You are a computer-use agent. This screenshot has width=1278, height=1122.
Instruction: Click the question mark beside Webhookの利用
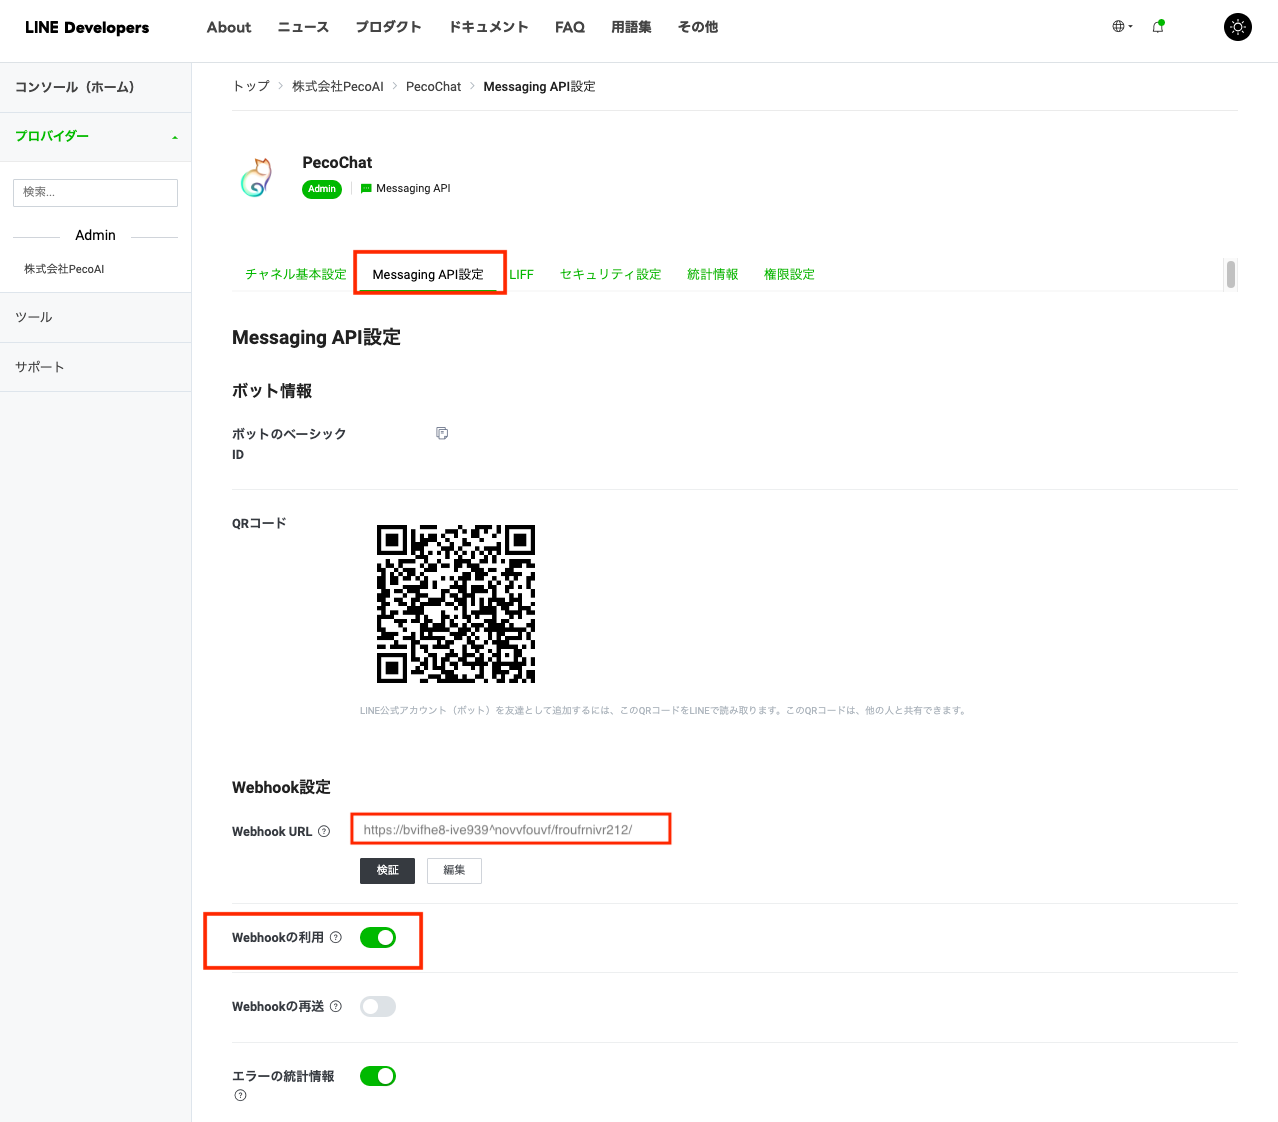click(337, 937)
